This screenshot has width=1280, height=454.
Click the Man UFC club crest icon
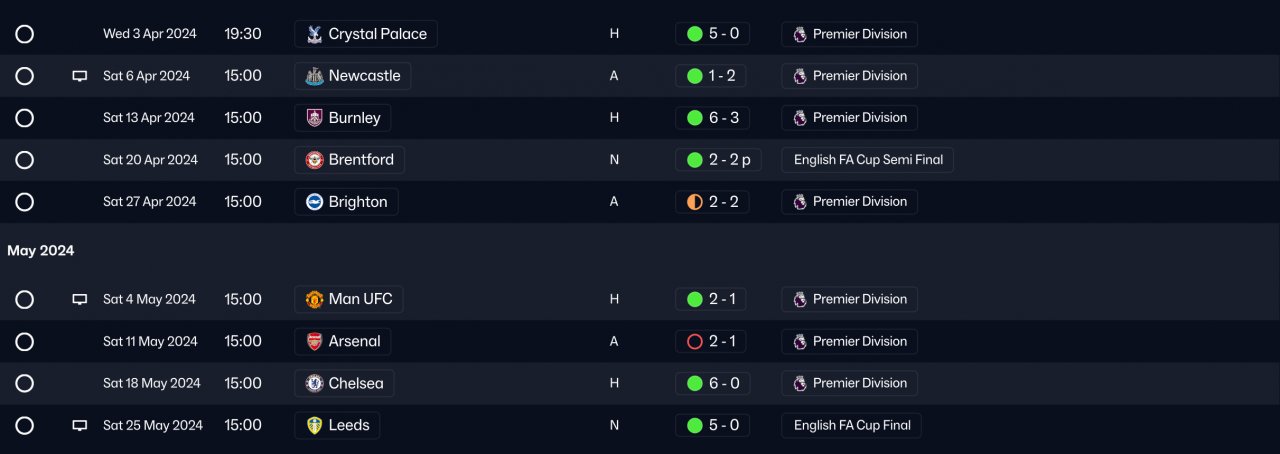click(x=314, y=299)
